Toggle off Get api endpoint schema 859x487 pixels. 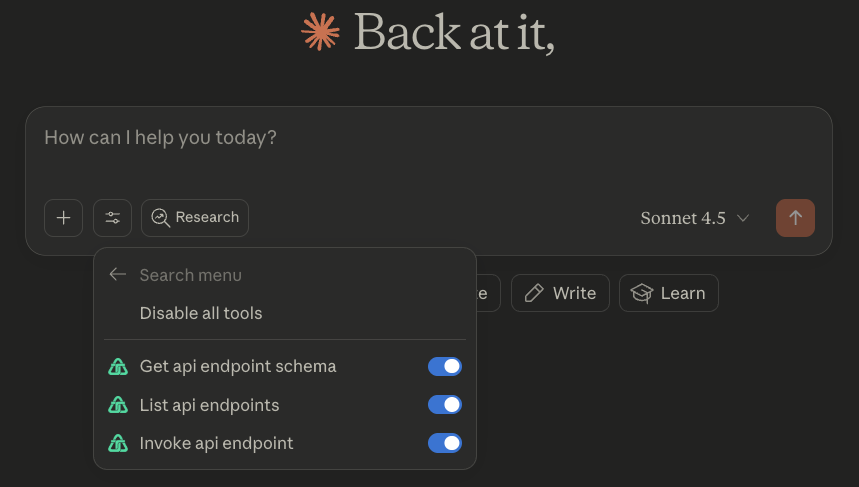point(445,367)
